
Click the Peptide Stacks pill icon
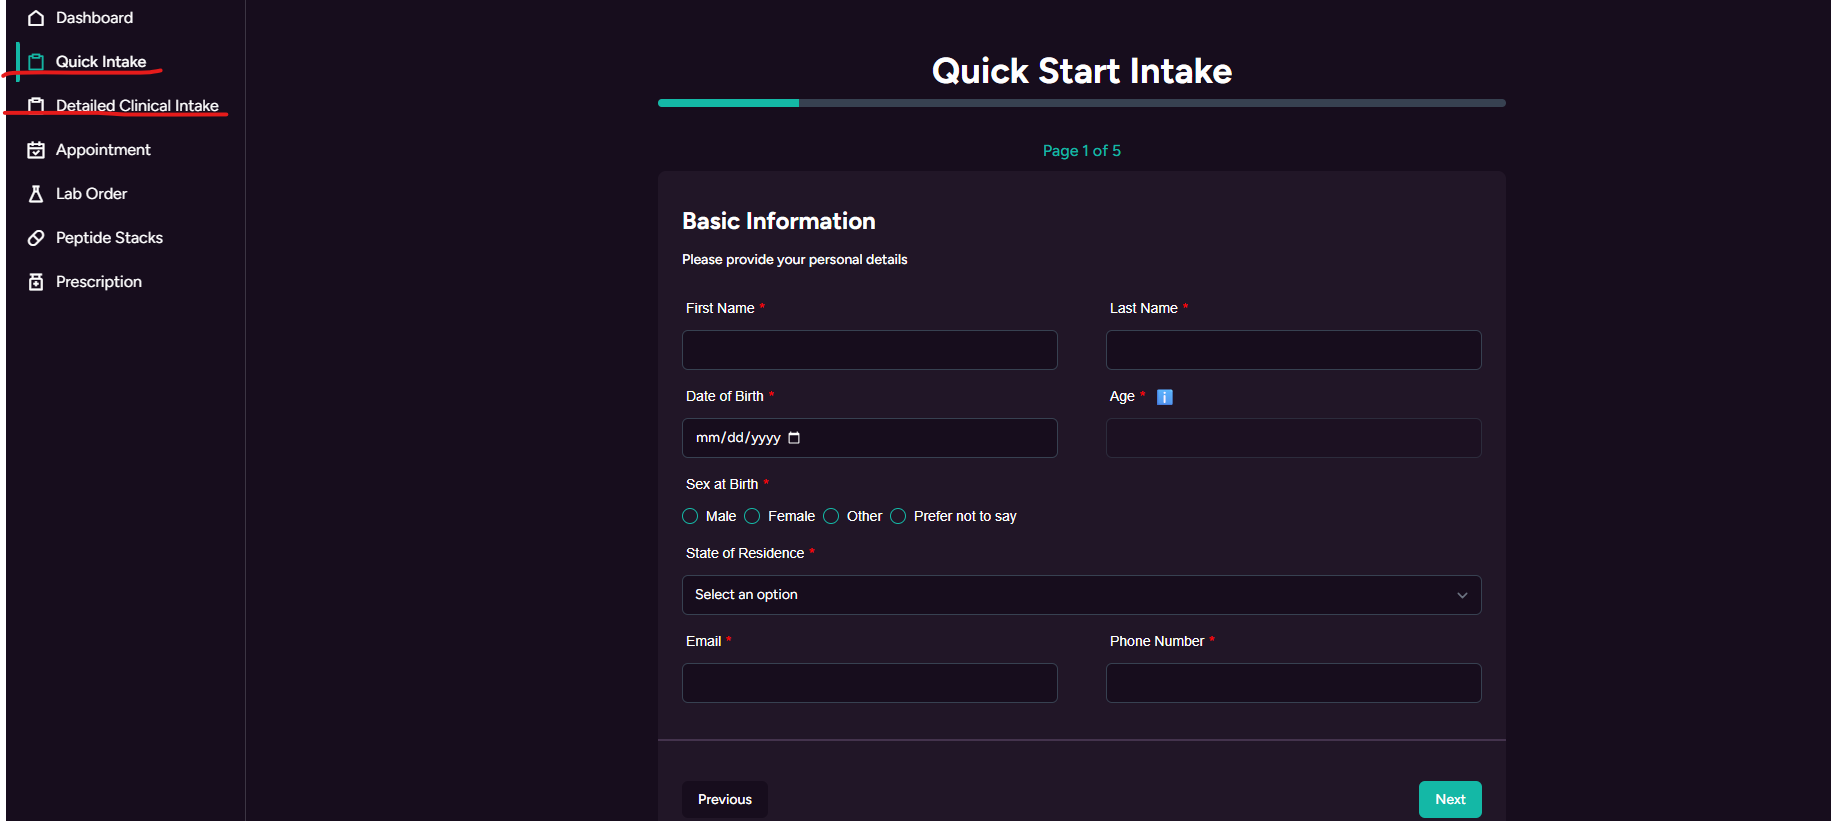(x=36, y=238)
